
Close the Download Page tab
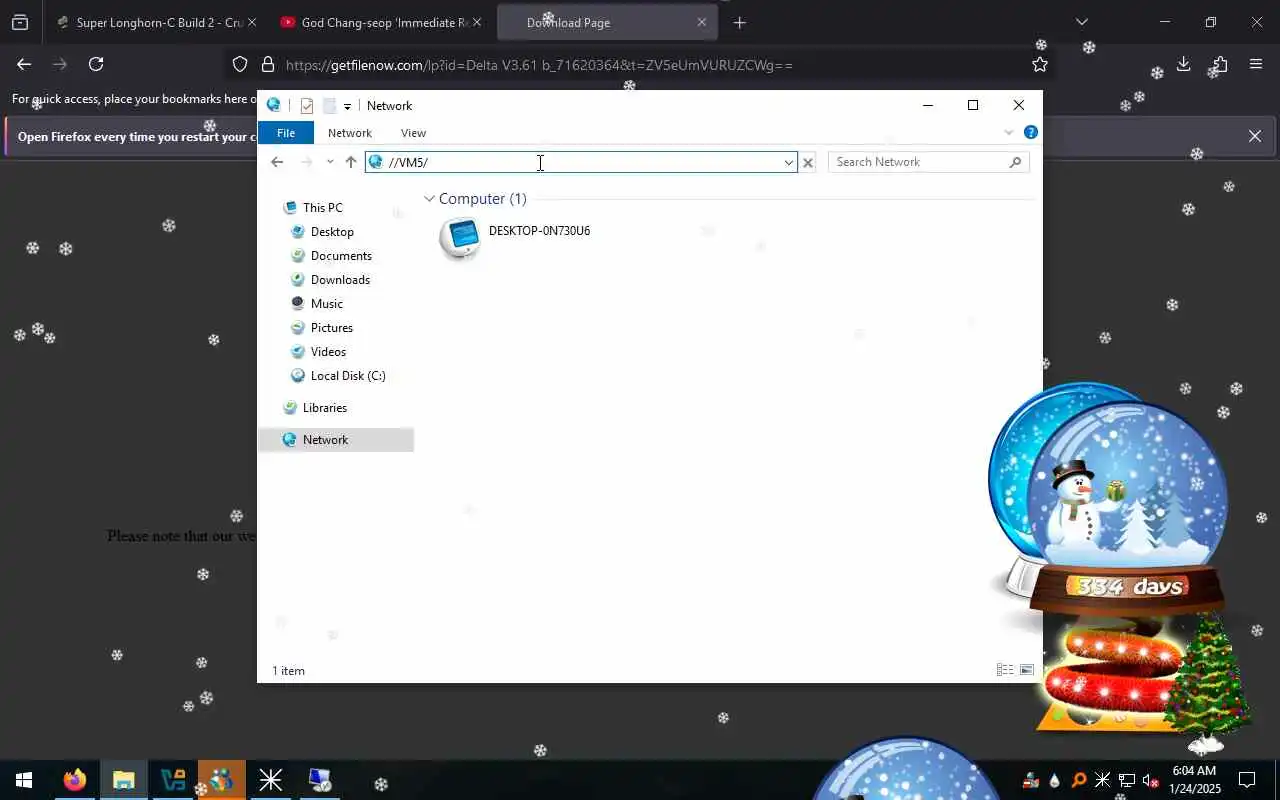701,22
